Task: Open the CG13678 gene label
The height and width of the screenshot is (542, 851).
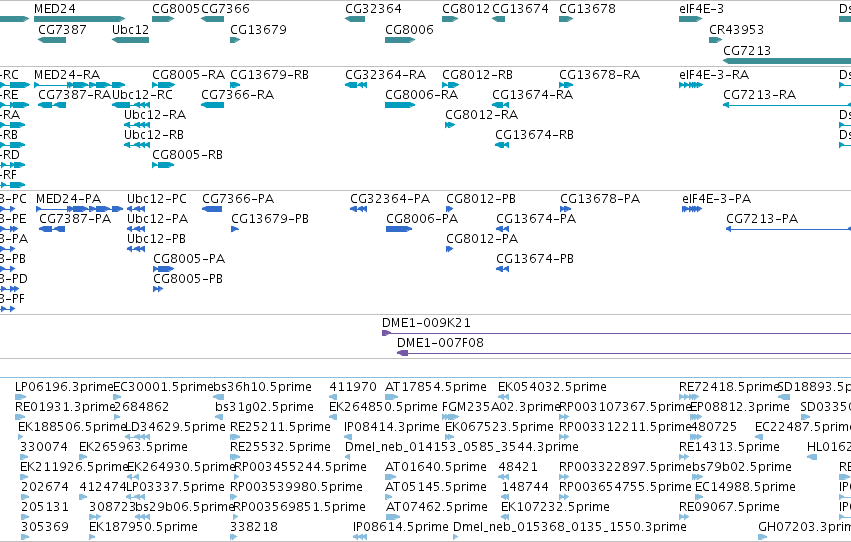Action: coord(587,9)
